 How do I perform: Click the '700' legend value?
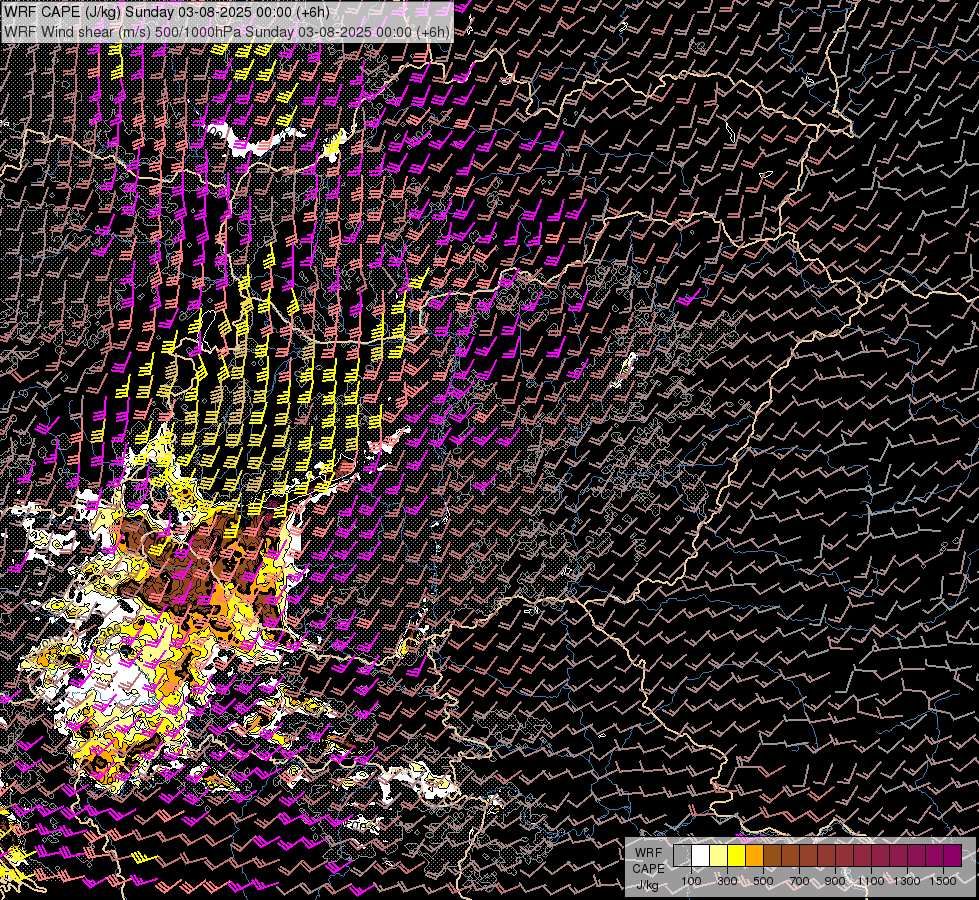tap(799, 881)
